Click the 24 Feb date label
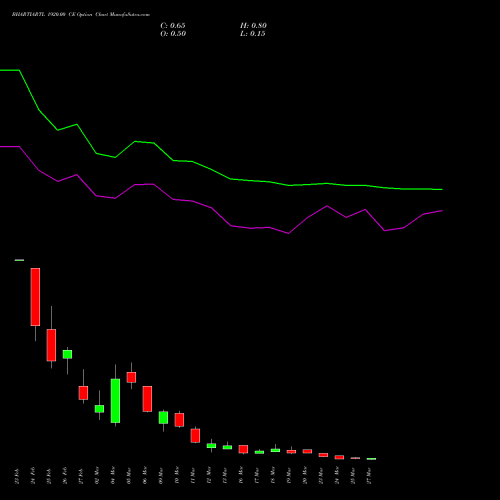This screenshot has width=500, height=500. pyautogui.click(x=33, y=476)
